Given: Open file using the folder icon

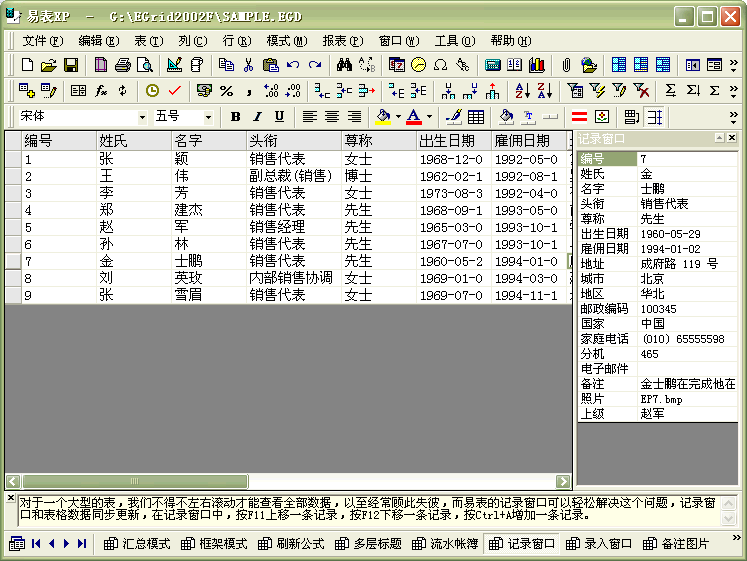Looking at the screenshot, I should click(49, 65).
